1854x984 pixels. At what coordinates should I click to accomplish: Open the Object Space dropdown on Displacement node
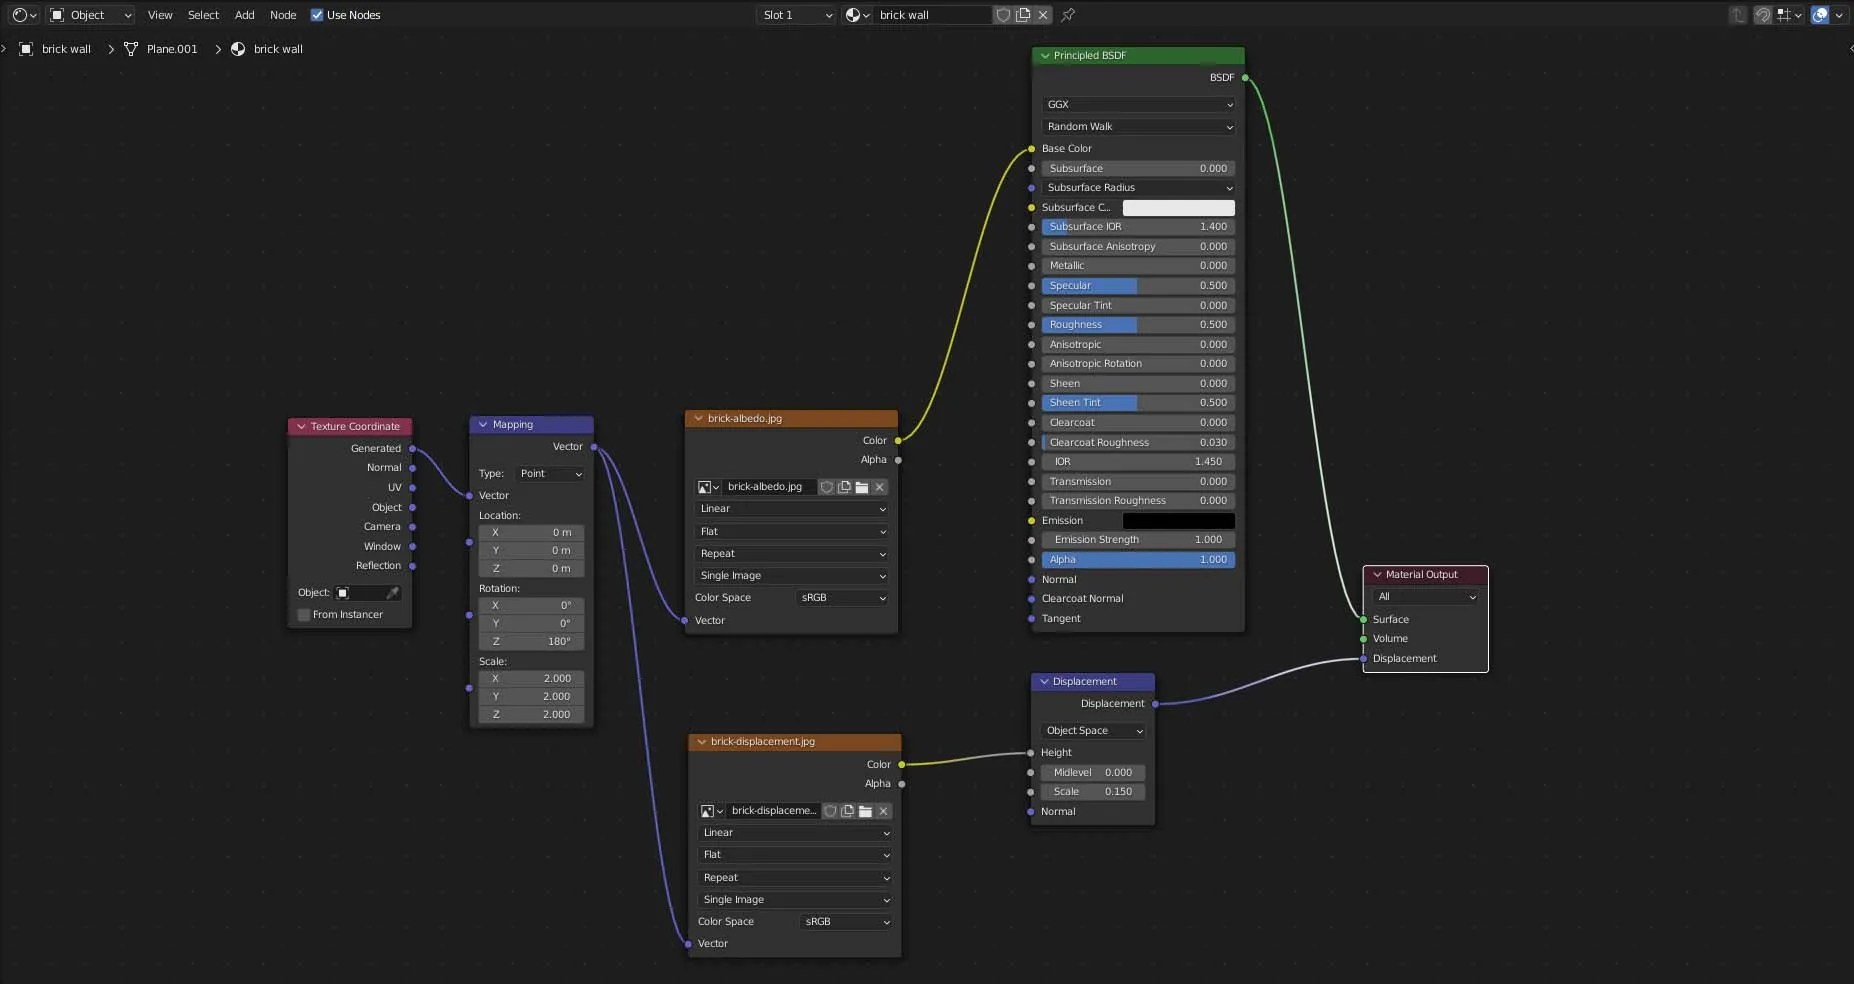pyautogui.click(x=1092, y=730)
